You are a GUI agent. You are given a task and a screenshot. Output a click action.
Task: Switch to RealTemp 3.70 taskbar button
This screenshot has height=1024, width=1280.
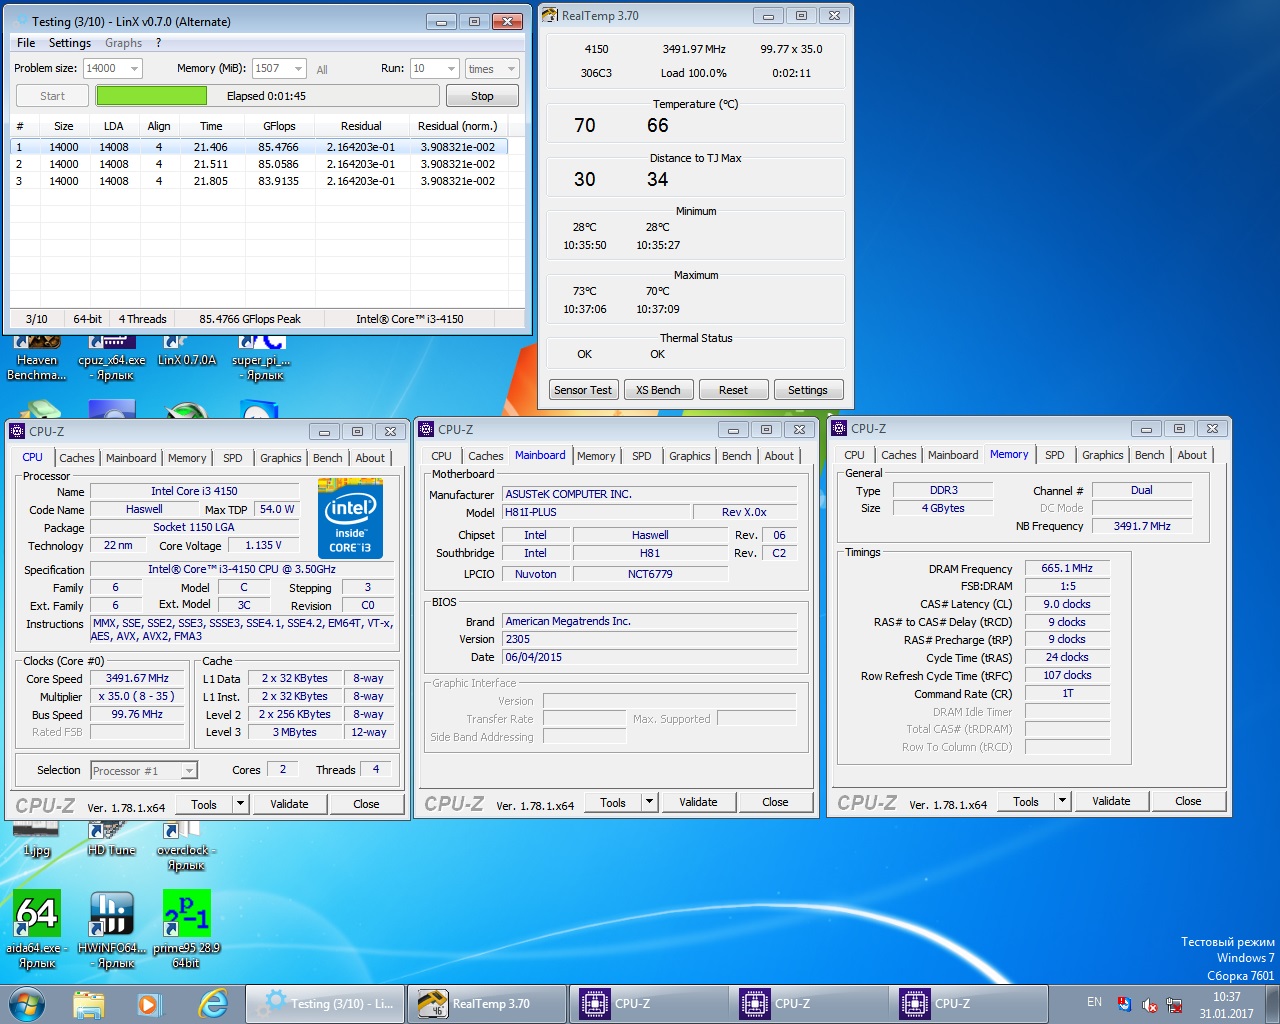(x=486, y=1004)
